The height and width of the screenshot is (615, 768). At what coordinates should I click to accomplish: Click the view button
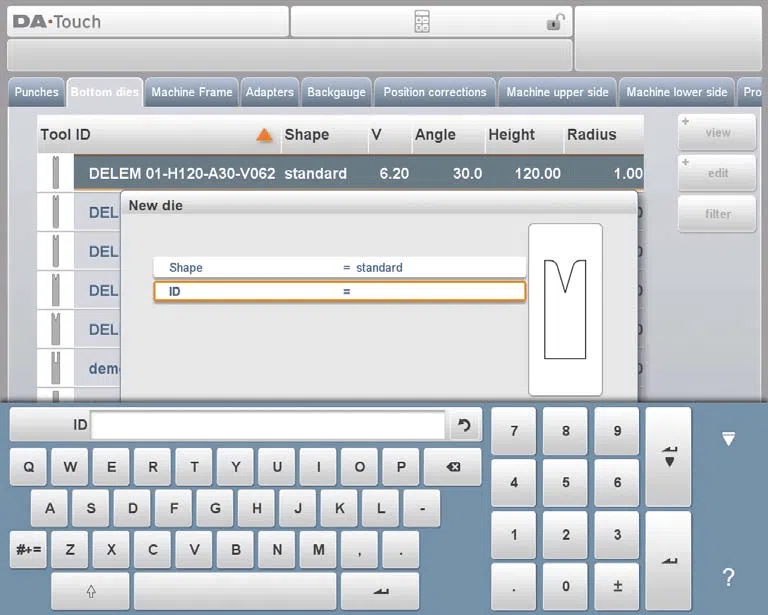click(x=717, y=132)
